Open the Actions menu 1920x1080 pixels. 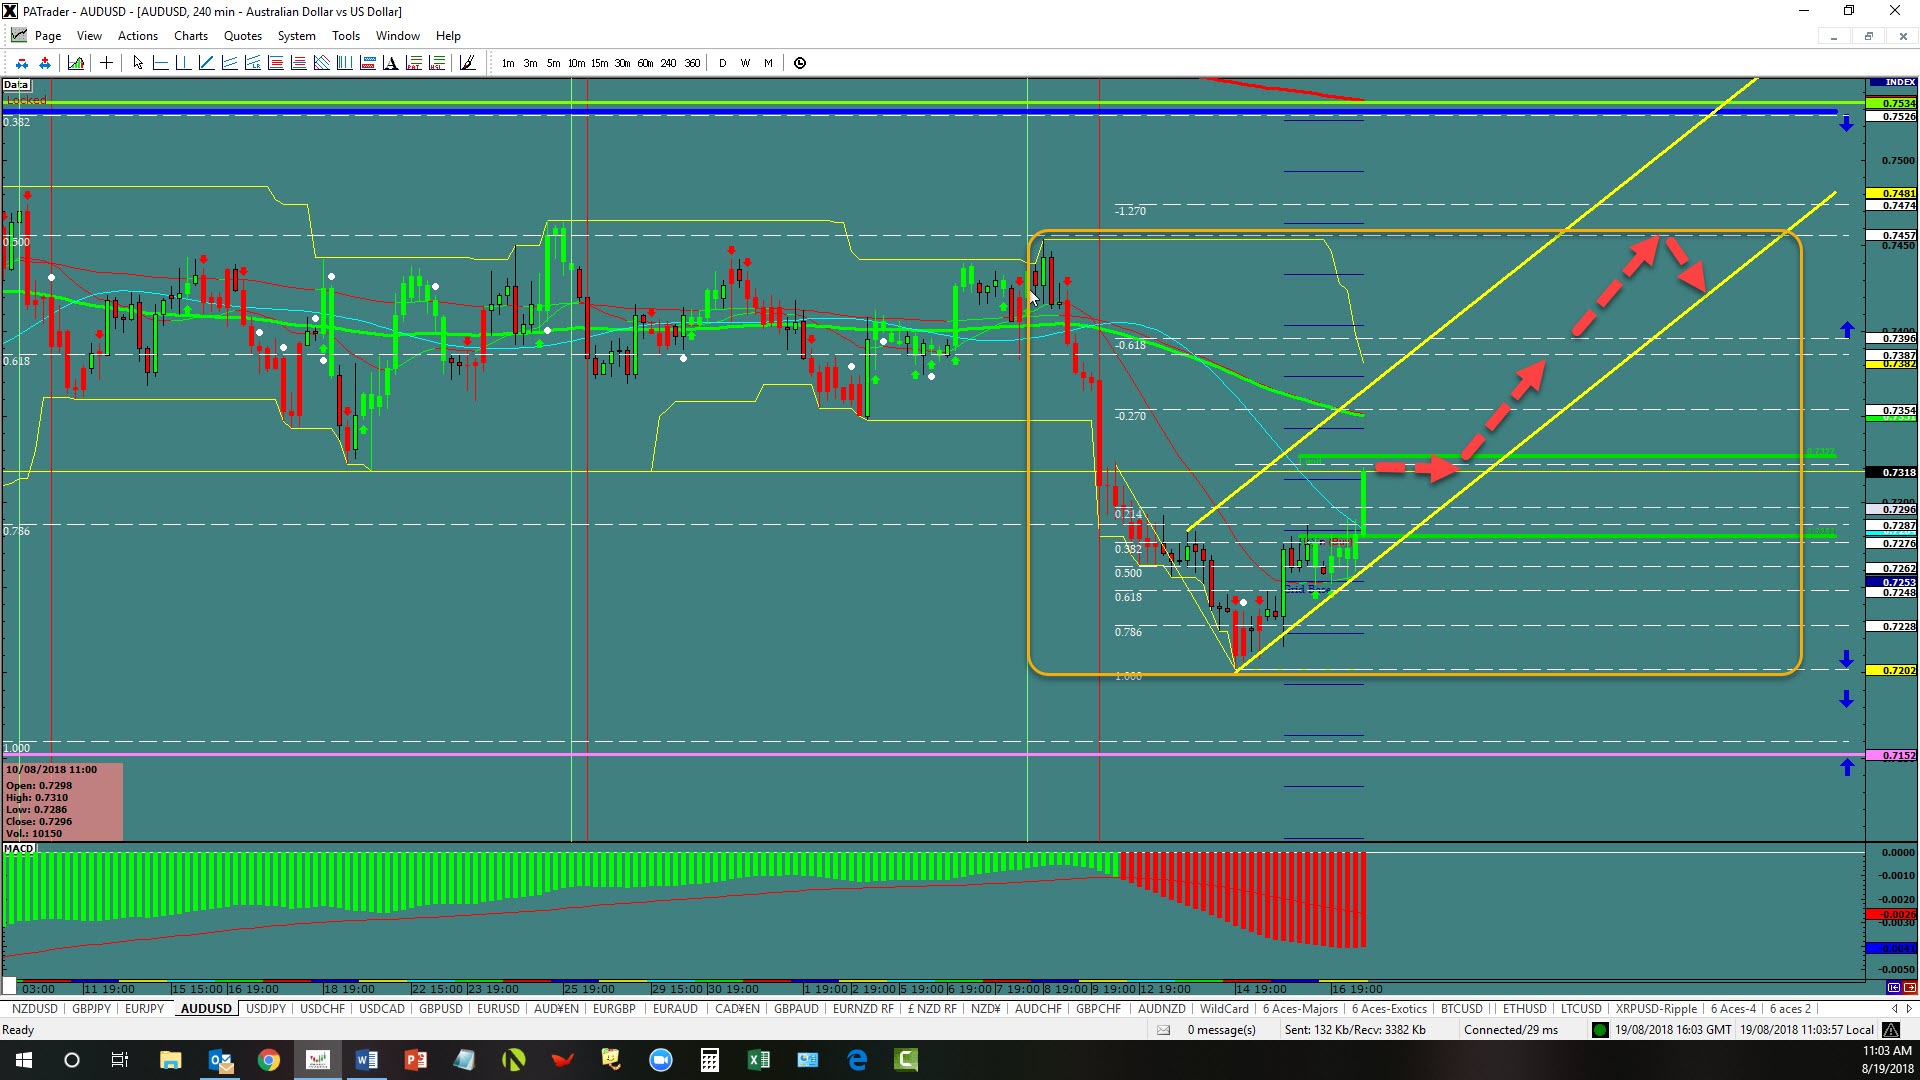[138, 36]
